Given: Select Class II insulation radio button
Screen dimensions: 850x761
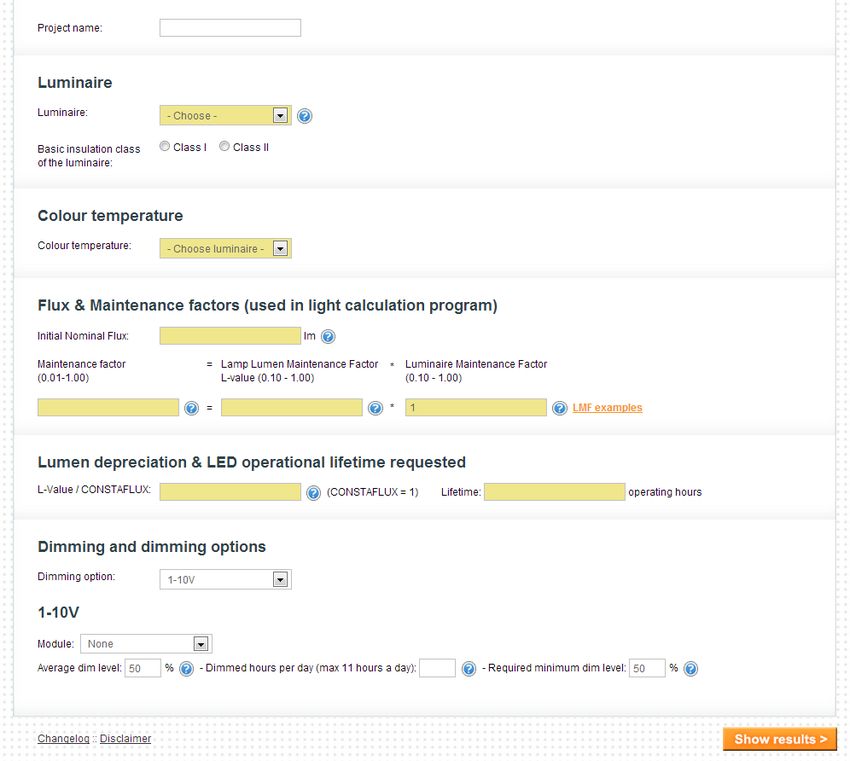Looking at the screenshot, I should pyautogui.click(x=224, y=146).
